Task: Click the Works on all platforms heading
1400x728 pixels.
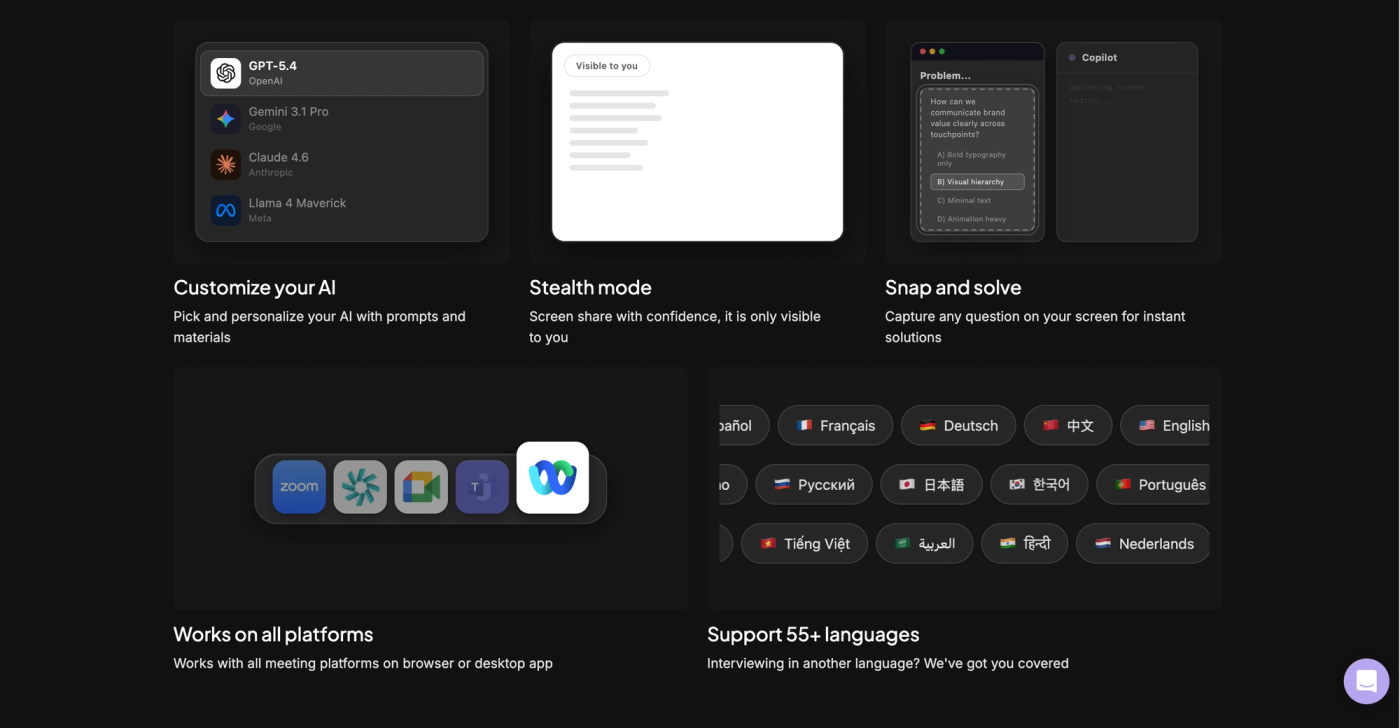Action: (273, 634)
